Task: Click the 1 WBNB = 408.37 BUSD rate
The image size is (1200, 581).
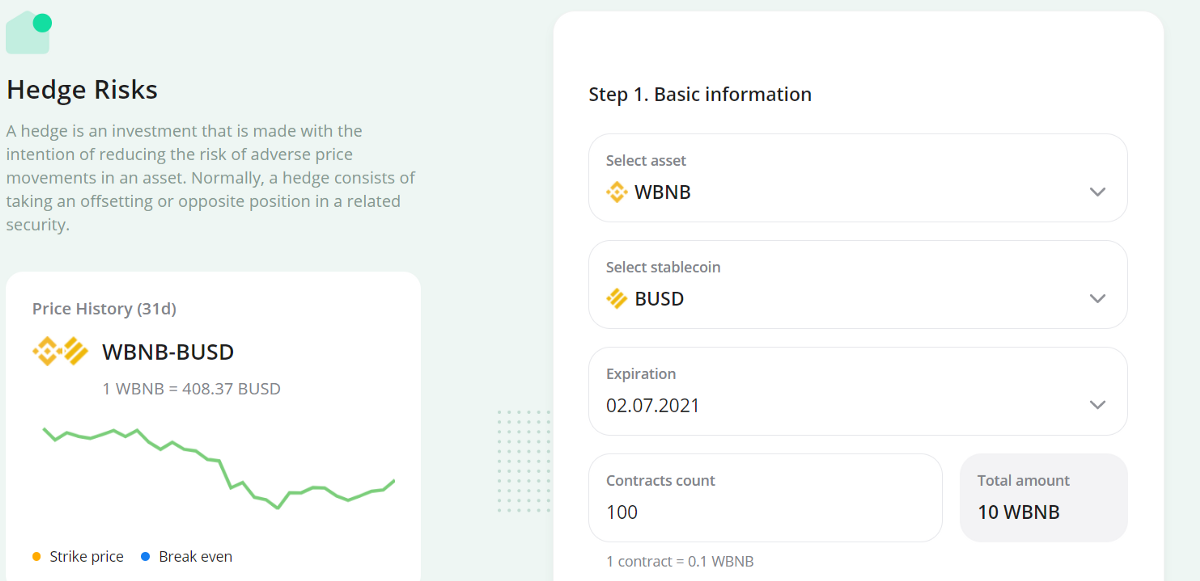Action: click(x=191, y=388)
